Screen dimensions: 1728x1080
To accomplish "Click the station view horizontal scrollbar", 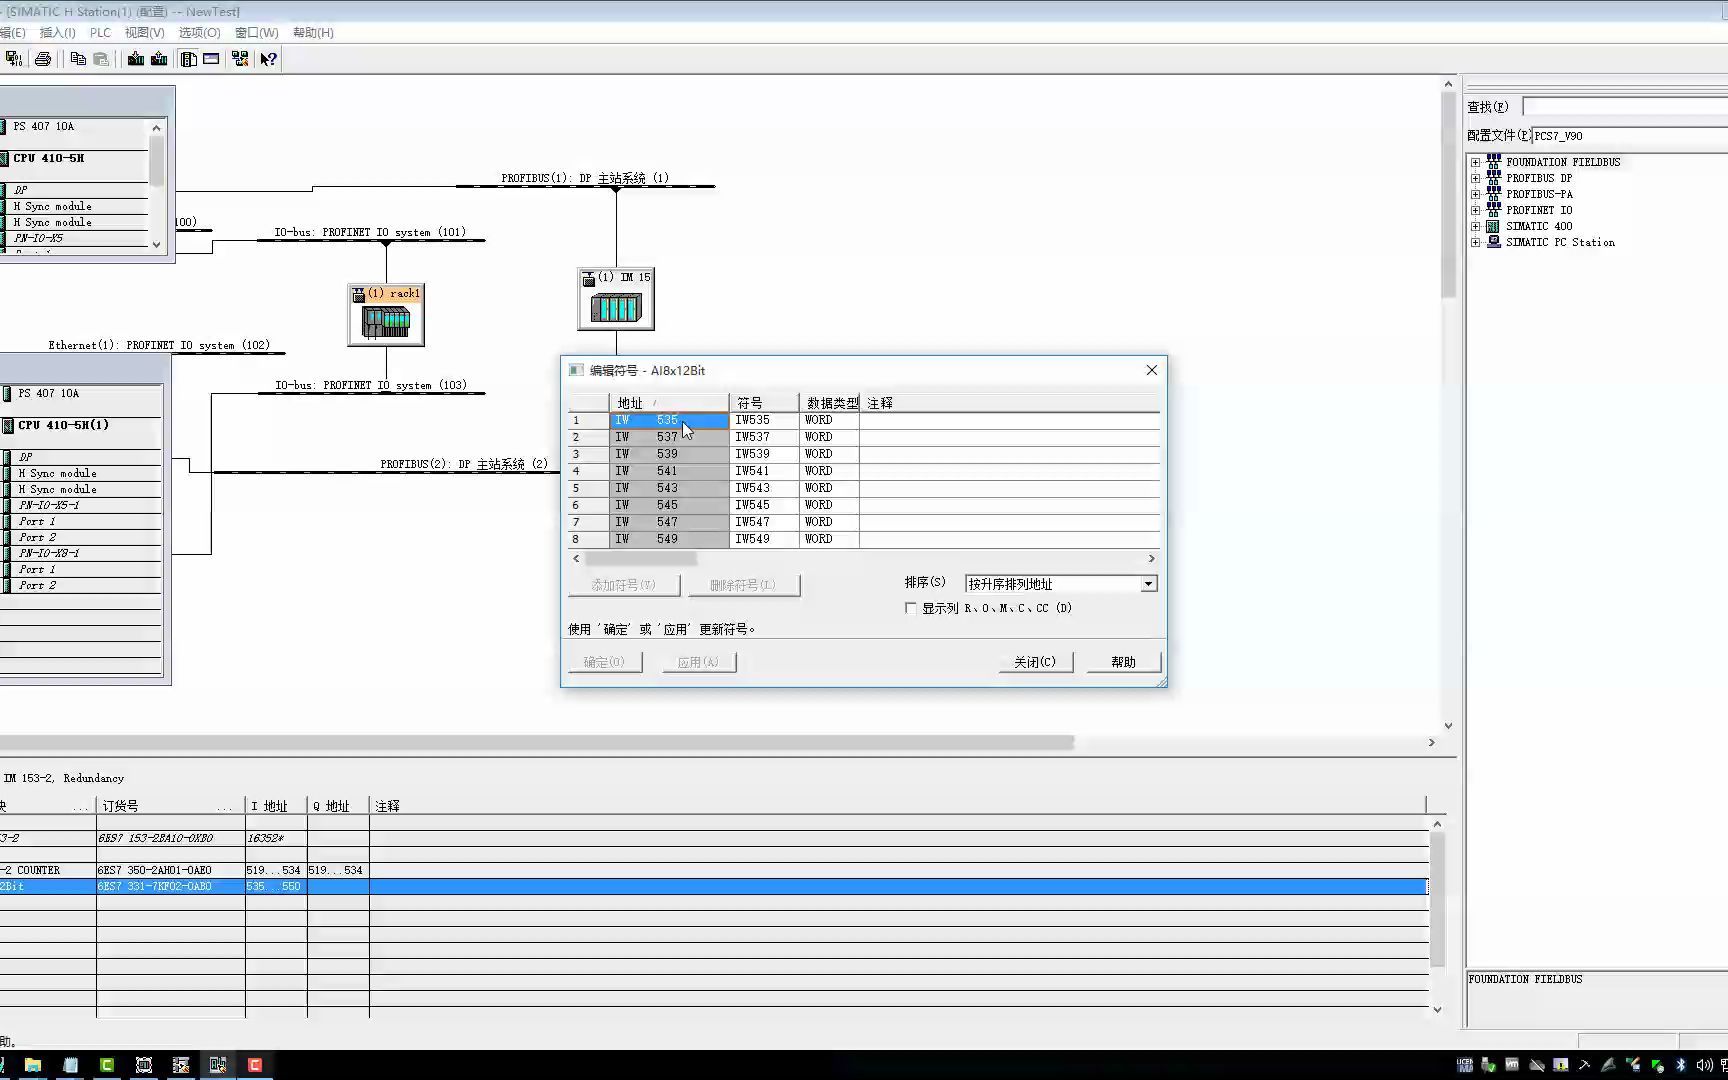I will point(537,743).
